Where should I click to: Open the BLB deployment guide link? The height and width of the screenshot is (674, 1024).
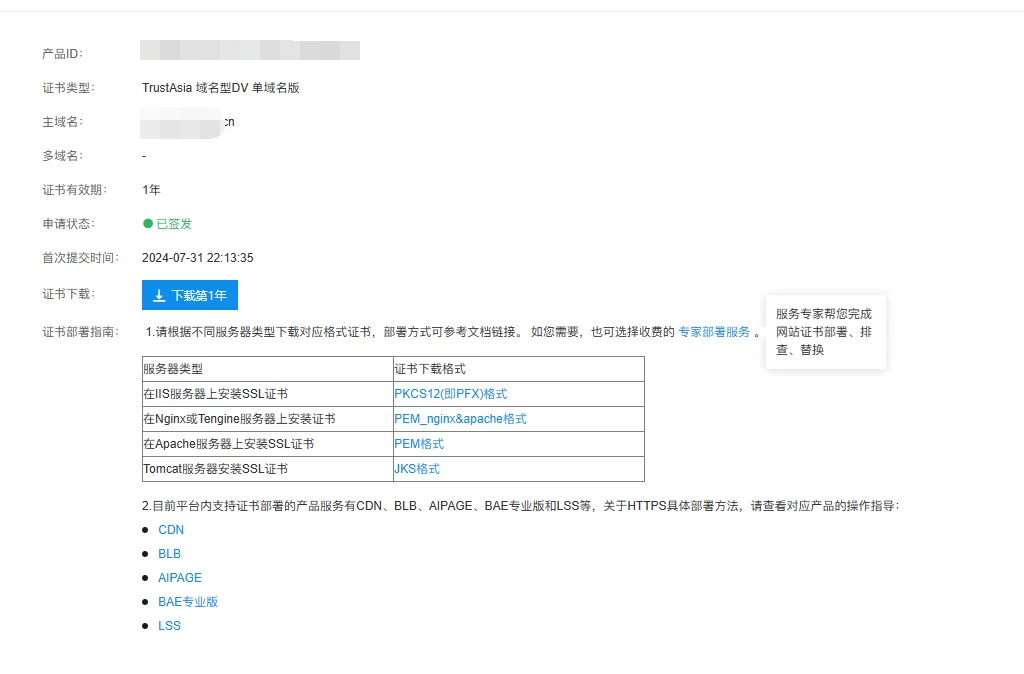[169, 554]
